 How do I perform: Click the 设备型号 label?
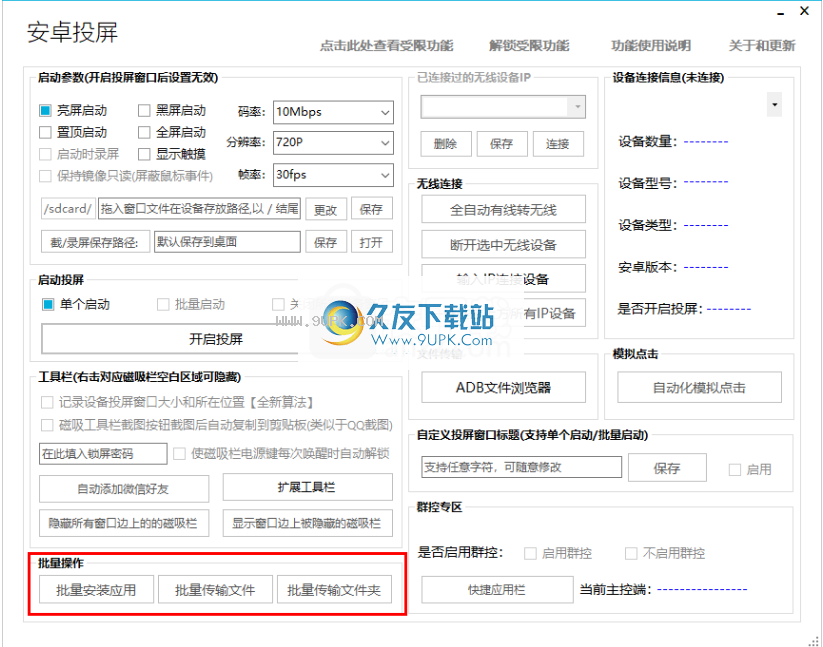click(x=648, y=183)
